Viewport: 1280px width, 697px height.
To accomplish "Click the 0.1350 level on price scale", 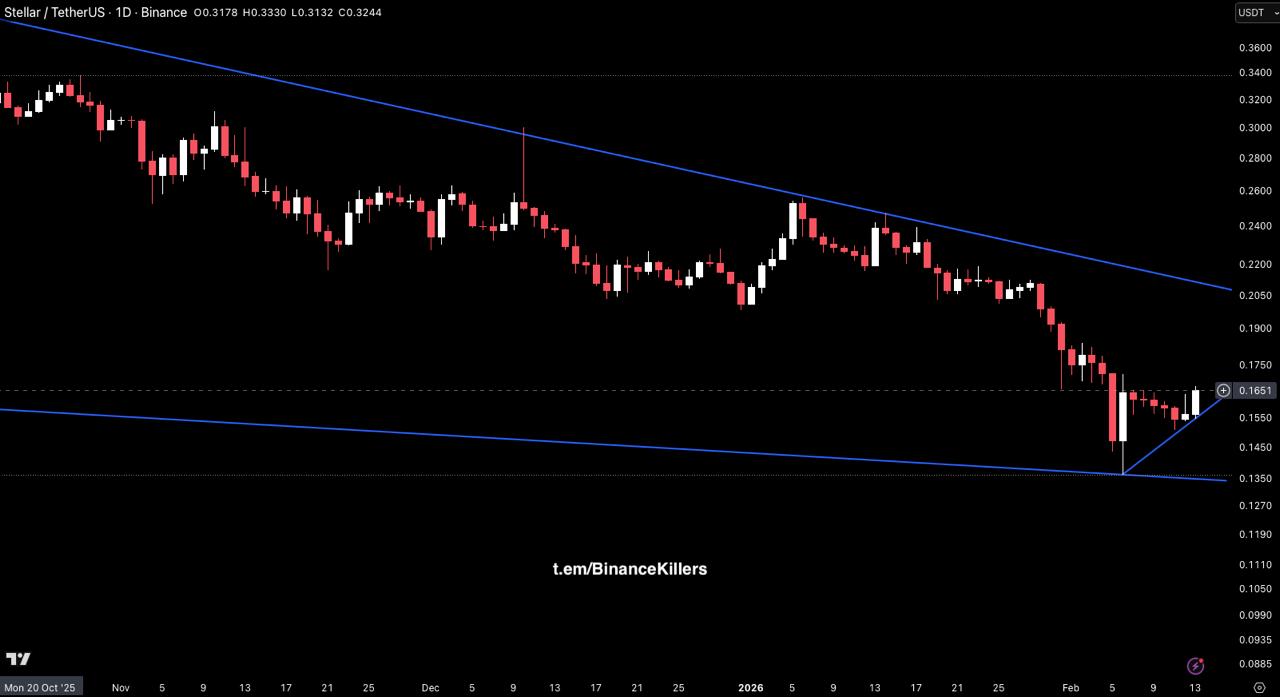I will (1255, 479).
